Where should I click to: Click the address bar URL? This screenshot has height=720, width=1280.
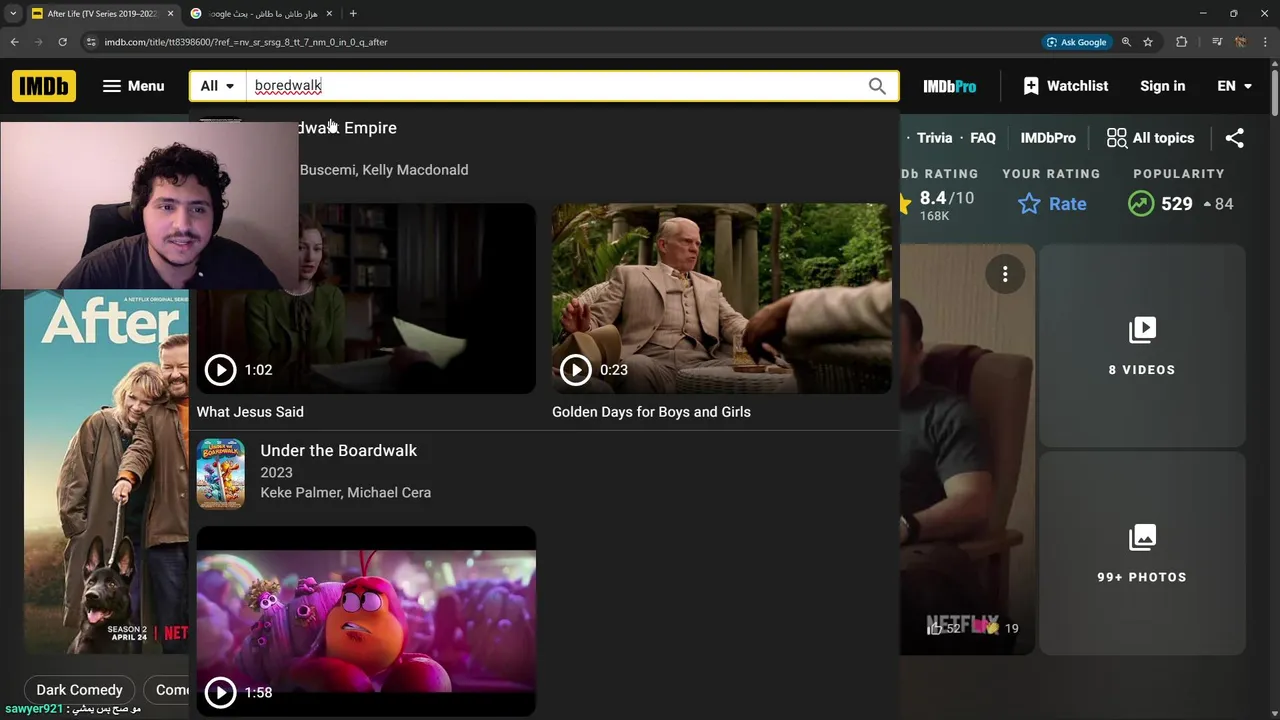(x=246, y=42)
